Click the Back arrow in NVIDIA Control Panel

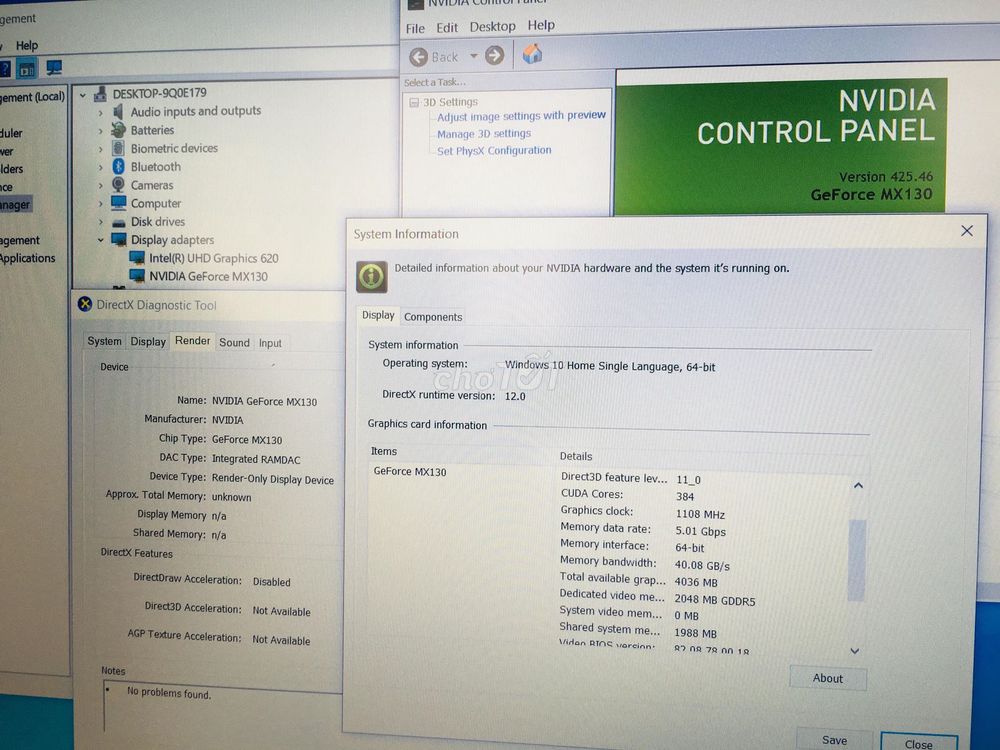click(x=418, y=57)
